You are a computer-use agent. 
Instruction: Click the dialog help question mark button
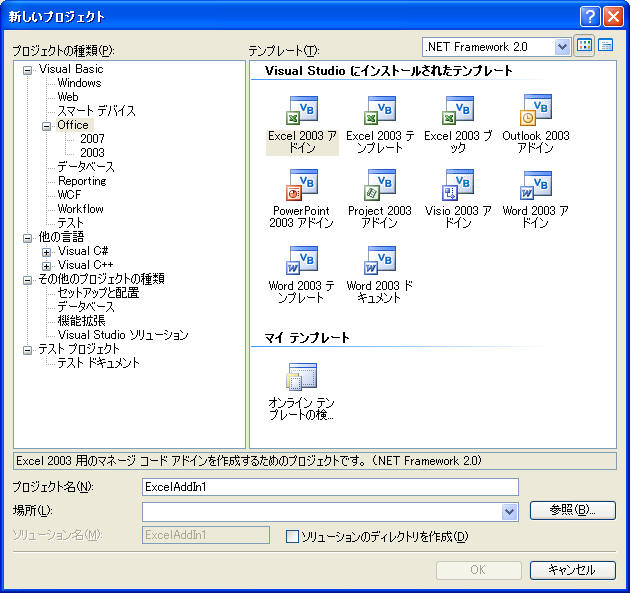point(590,16)
